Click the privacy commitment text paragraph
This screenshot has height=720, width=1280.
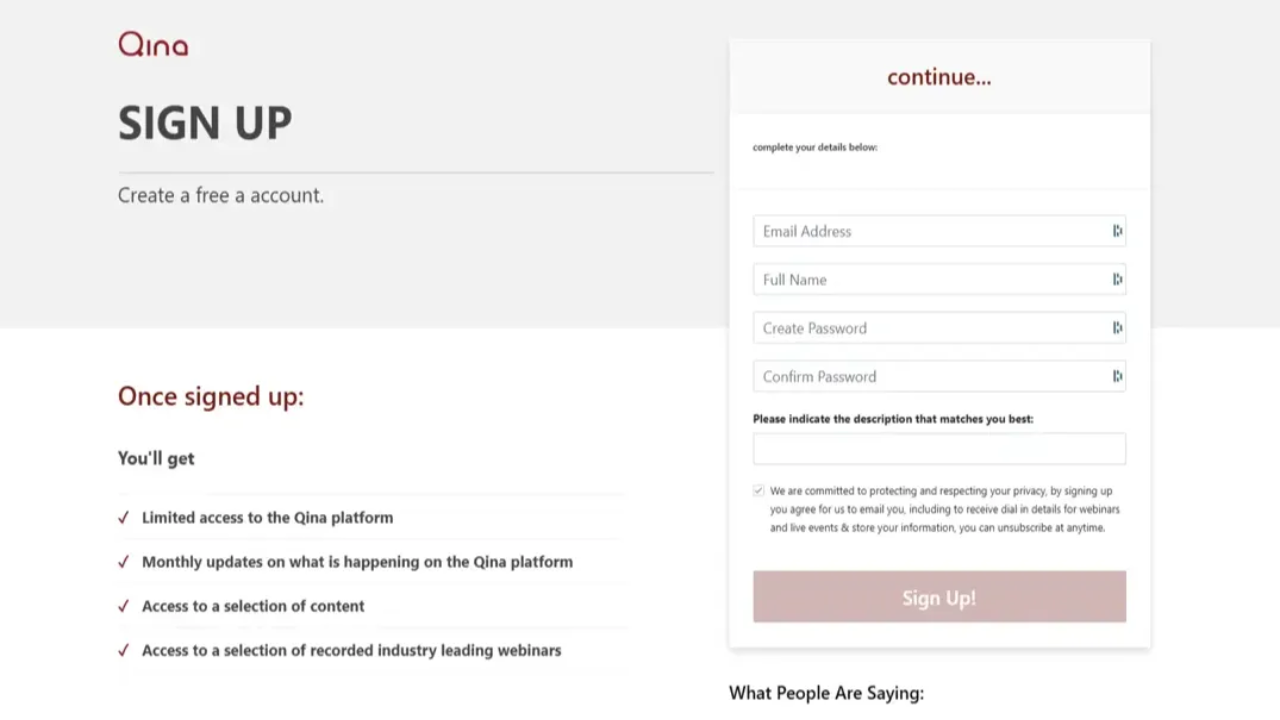(x=944, y=509)
